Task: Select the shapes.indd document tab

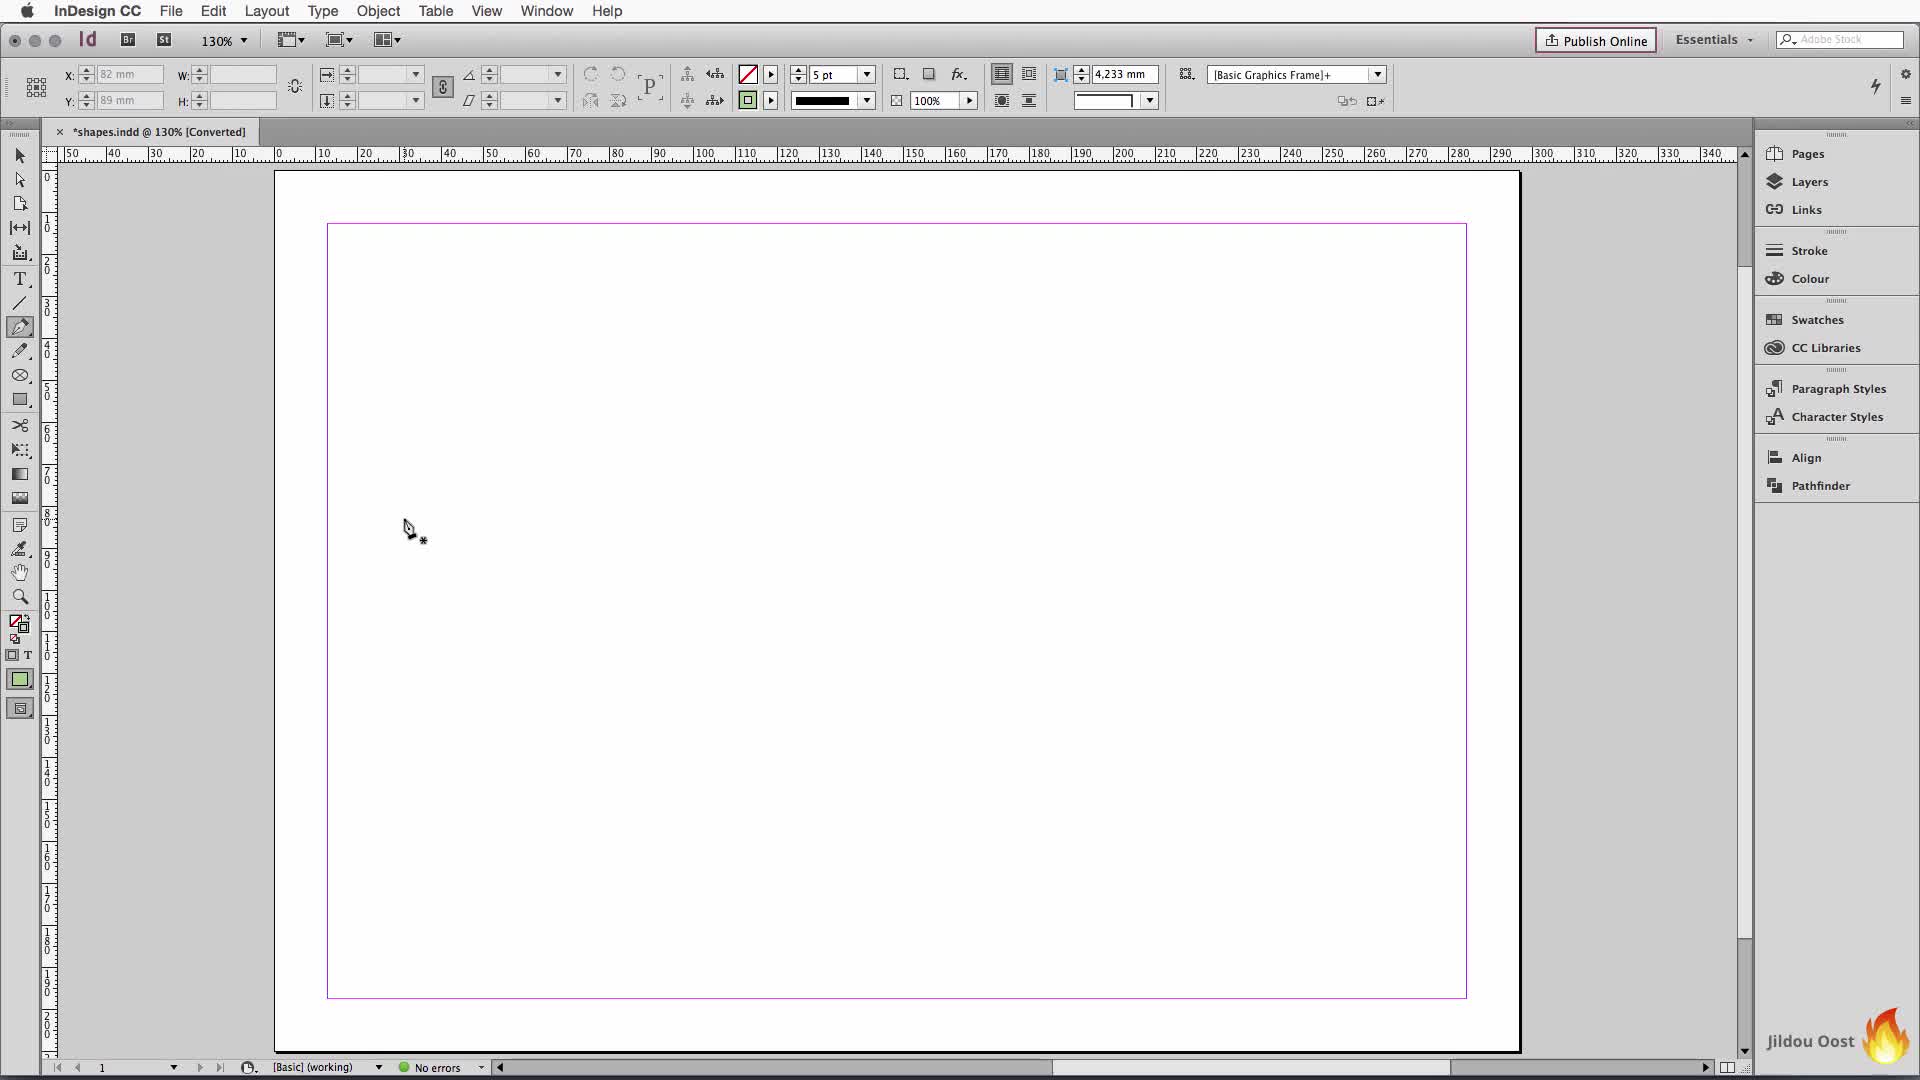Action: 159,132
